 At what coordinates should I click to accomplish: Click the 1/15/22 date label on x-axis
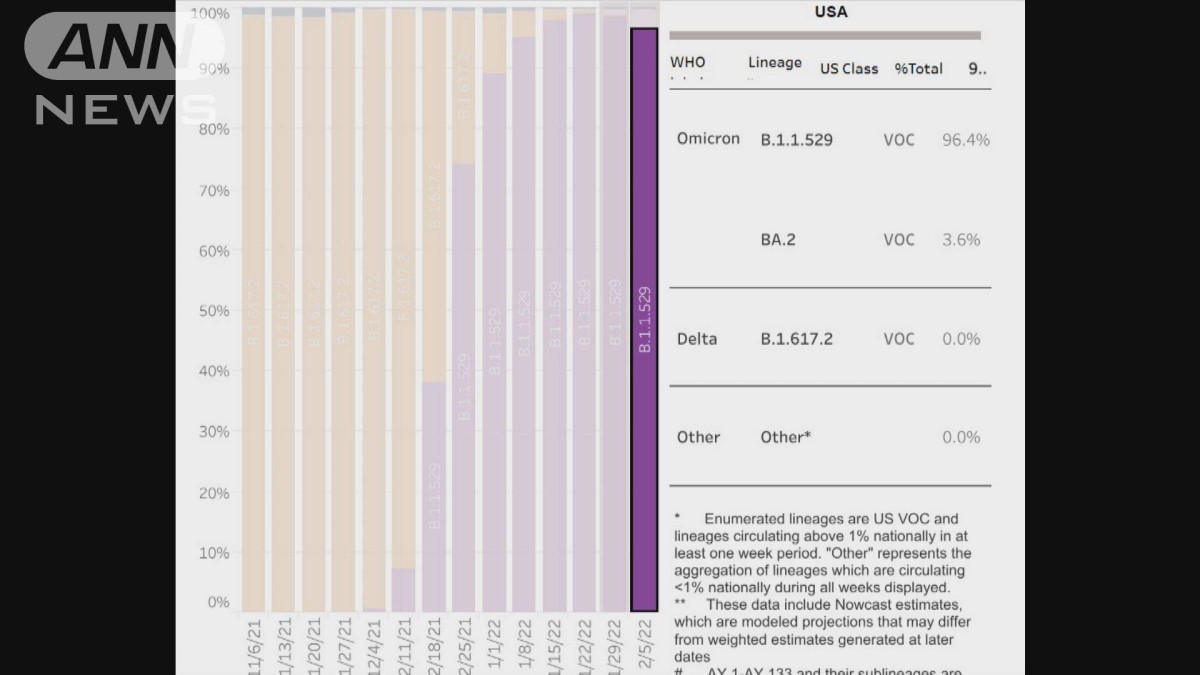tap(557, 645)
